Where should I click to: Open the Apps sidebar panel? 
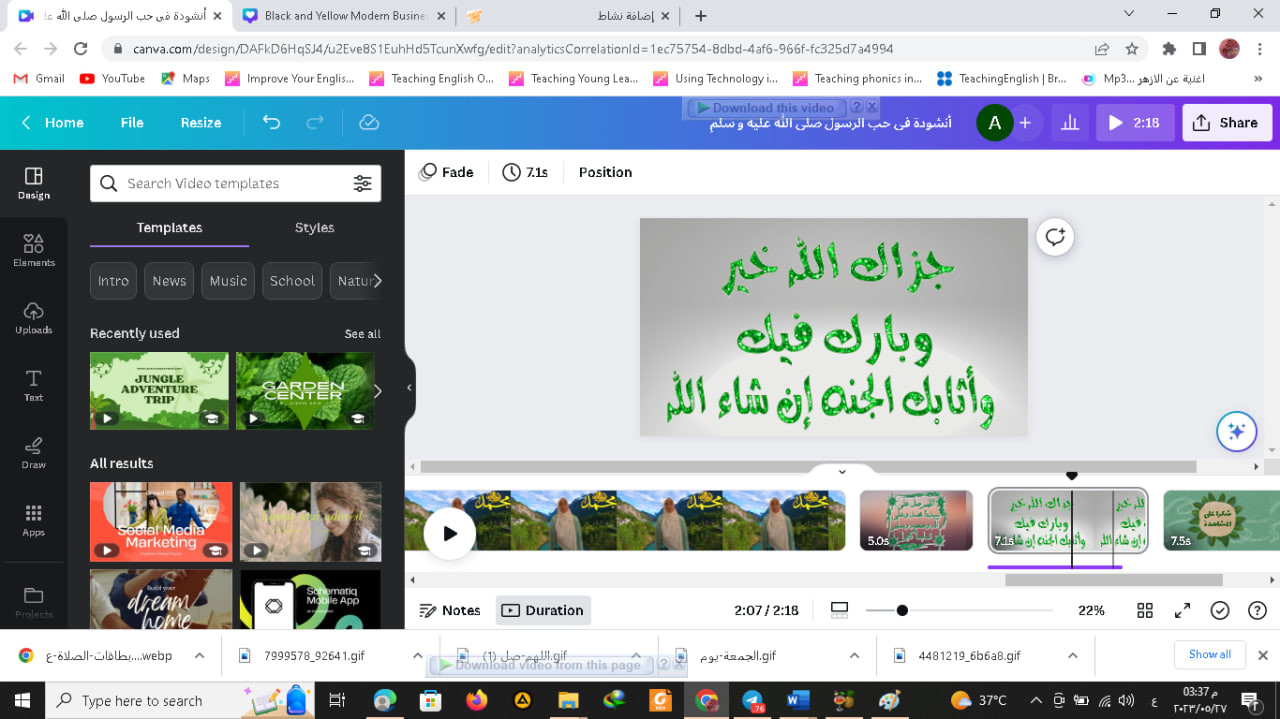click(33, 519)
